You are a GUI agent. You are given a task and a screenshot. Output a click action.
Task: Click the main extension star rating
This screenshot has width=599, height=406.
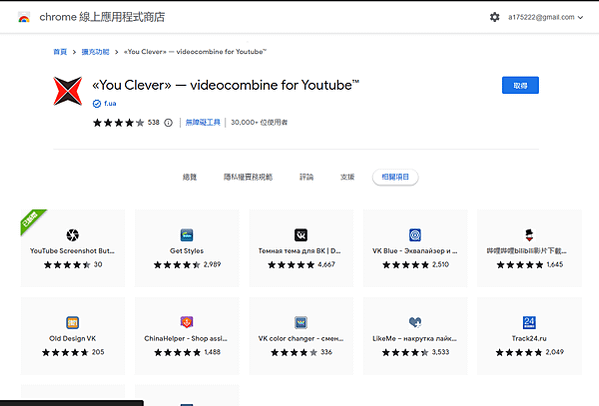click(119, 123)
